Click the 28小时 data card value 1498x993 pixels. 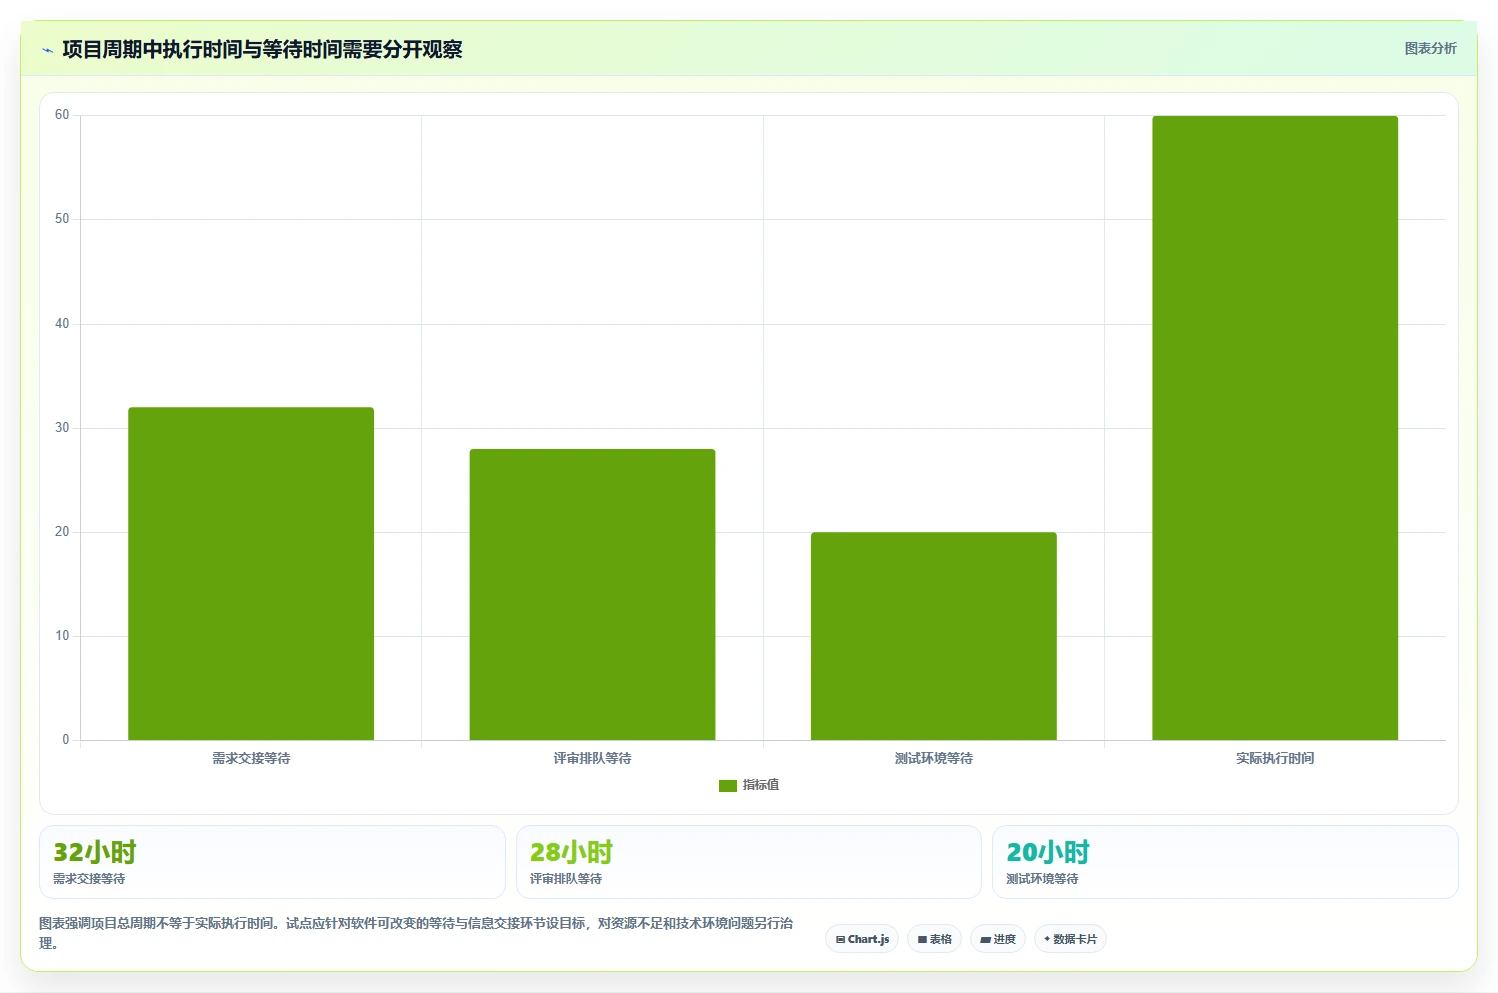coord(571,852)
